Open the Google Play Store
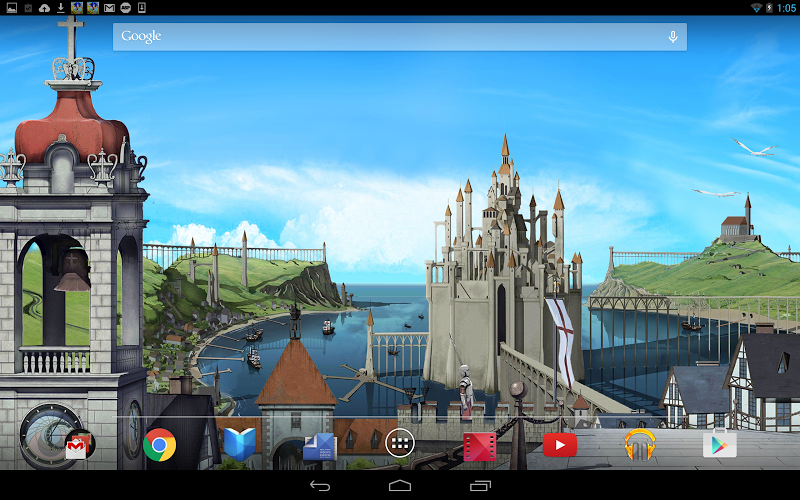This screenshot has width=800, height=500. coord(719,444)
